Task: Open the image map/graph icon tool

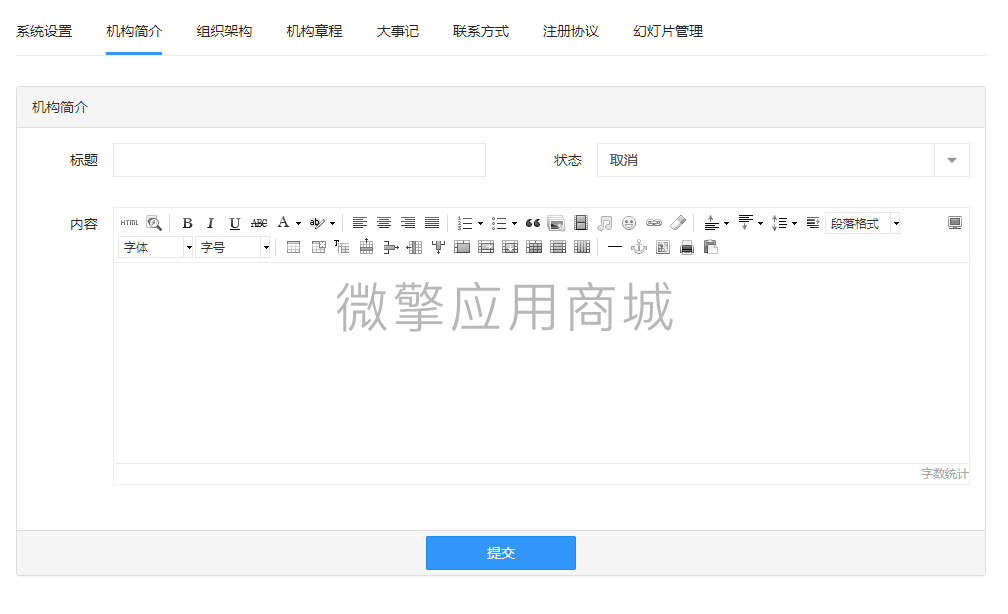Action: click(663, 248)
